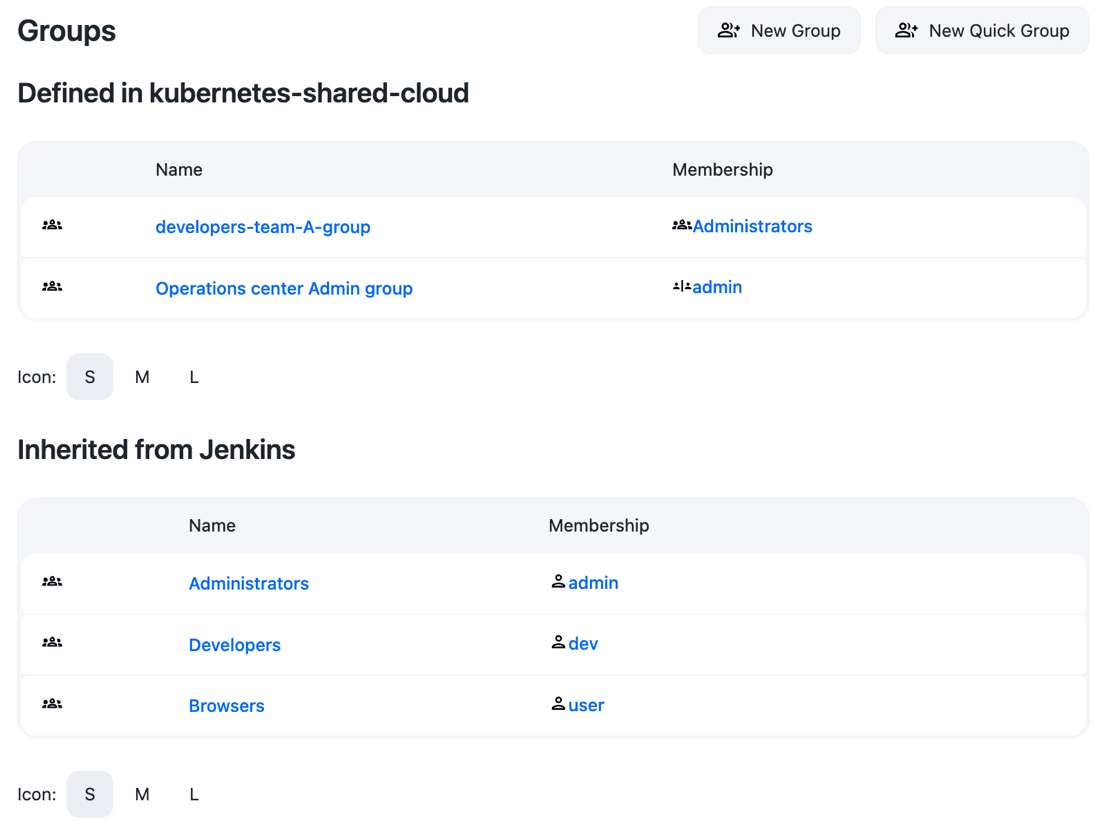The height and width of the screenshot is (824, 1100).
Task: Set icon size to M under Inherited from Jenkins
Action: (x=142, y=794)
